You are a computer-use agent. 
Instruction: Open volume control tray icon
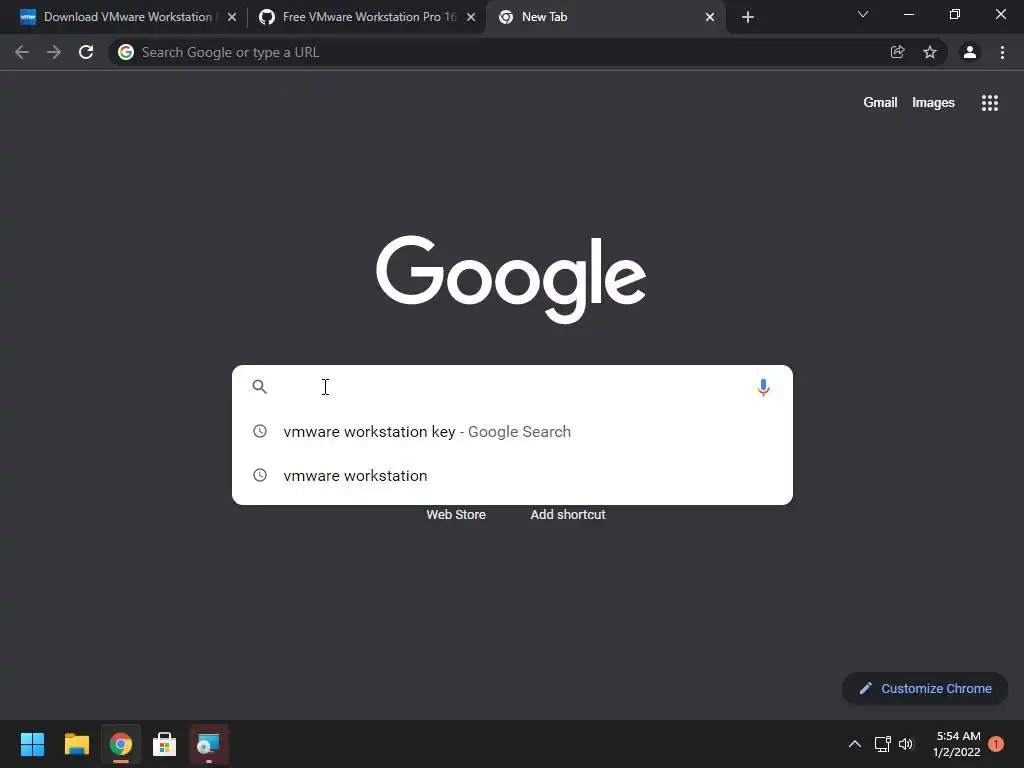(906, 744)
